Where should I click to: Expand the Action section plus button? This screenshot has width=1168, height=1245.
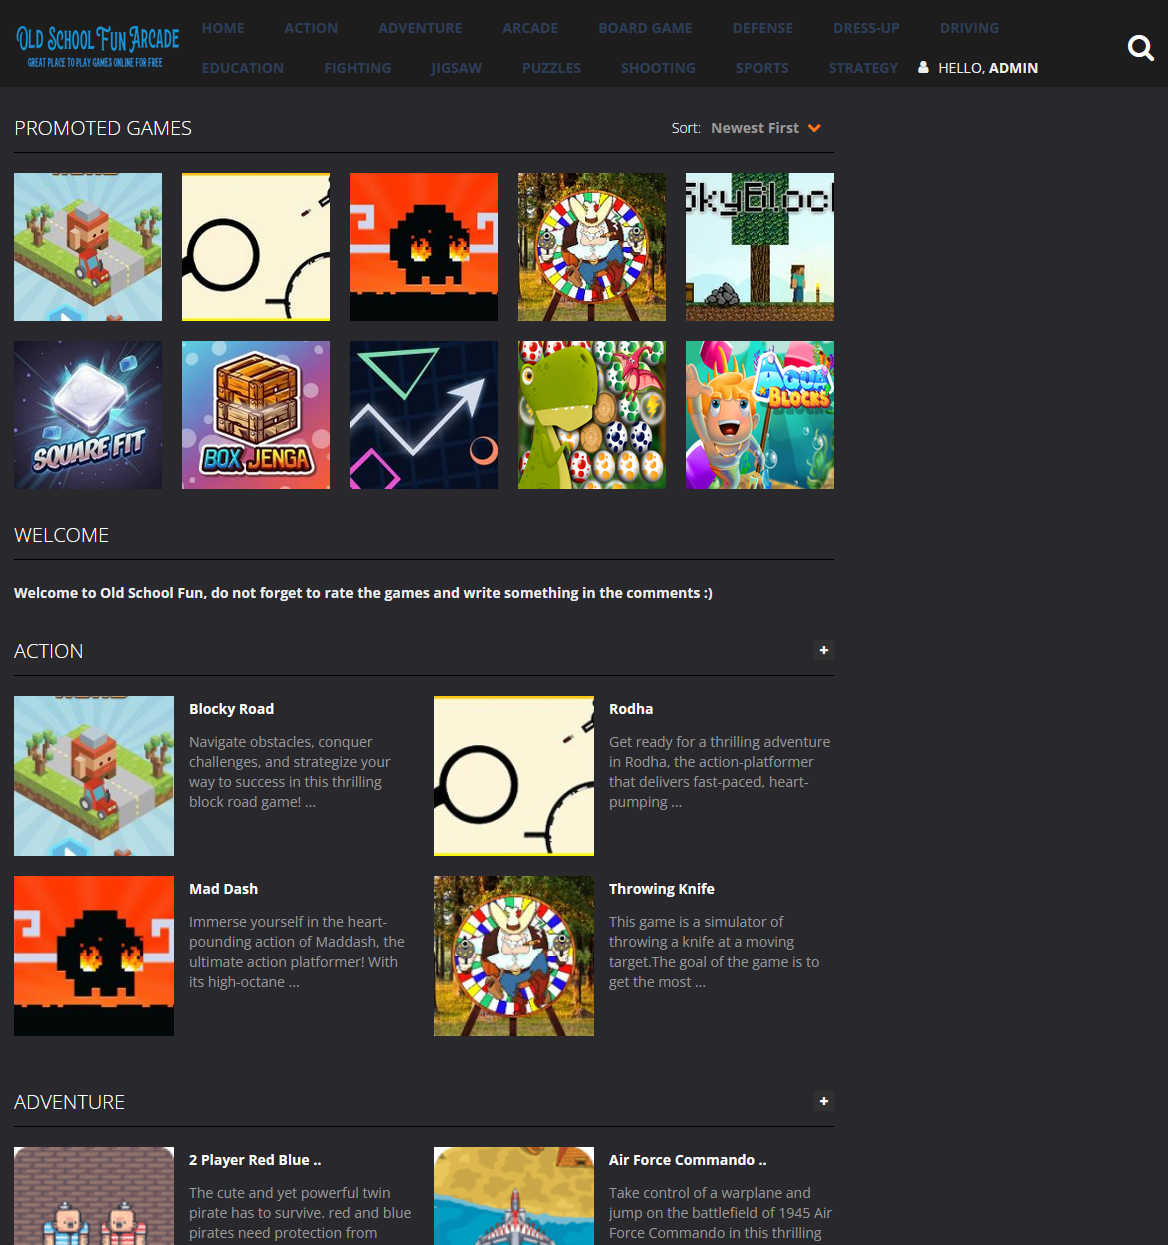[824, 651]
